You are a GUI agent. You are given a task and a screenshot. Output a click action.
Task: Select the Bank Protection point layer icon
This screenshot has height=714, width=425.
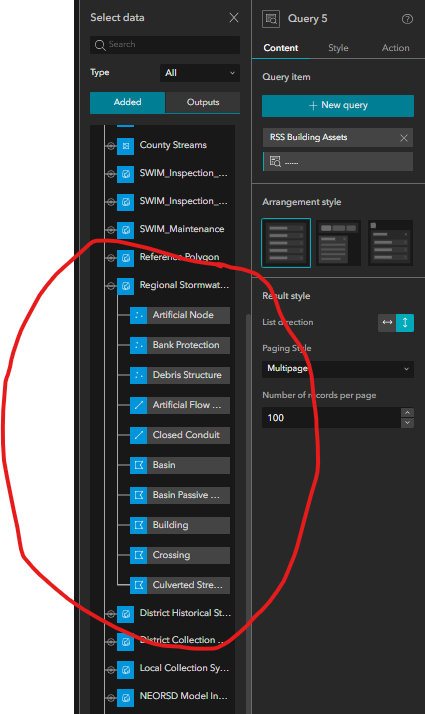coord(138,345)
